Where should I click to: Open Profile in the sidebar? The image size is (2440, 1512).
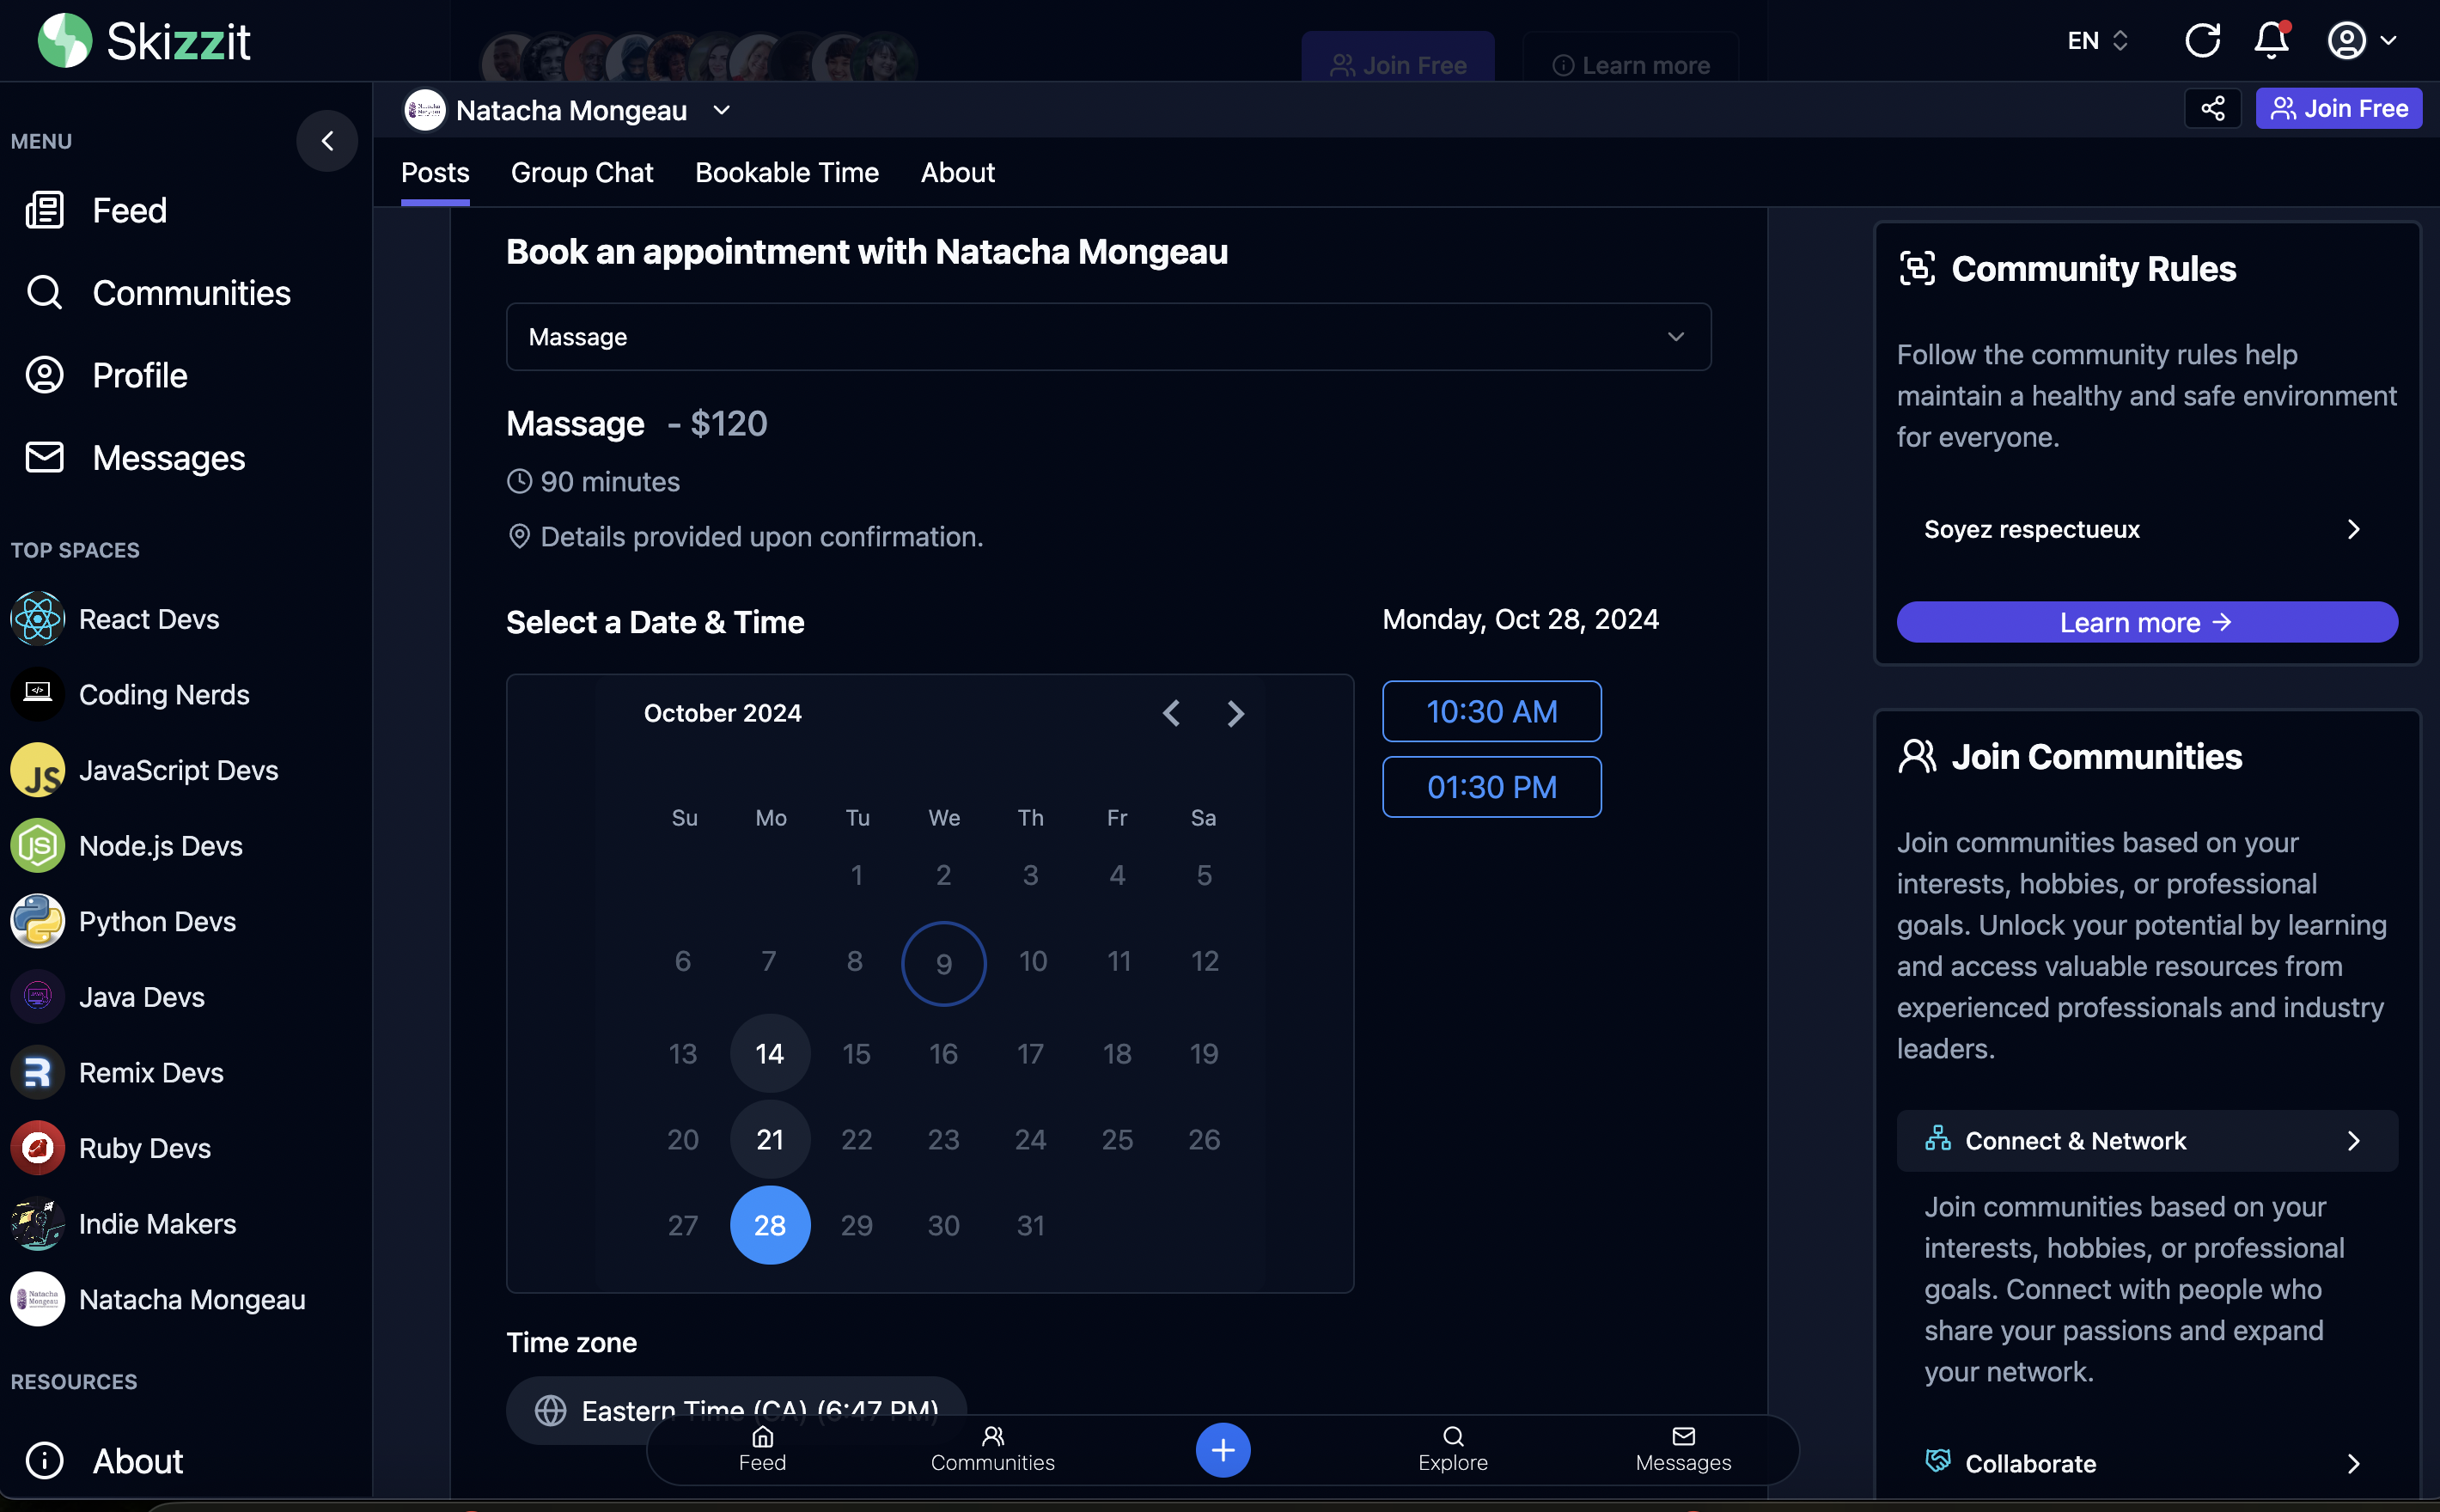coord(106,375)
